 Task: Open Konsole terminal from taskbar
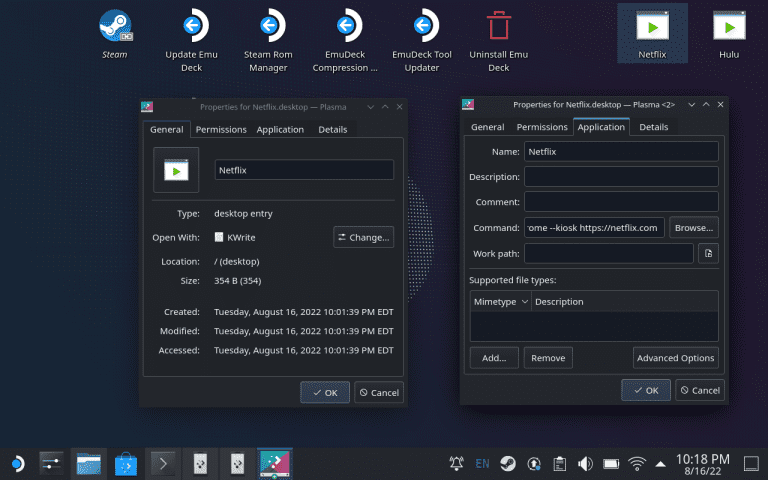pyautogui.click(x=163, y=463)
